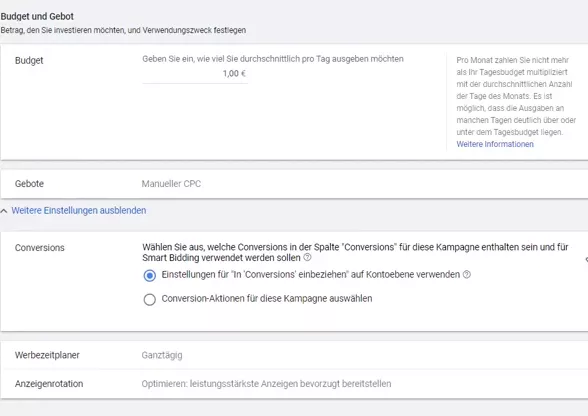Viewport: 588px width, 416px height.
Task: Select 'Einstellungen für In Conversions einbeziehen' radio button
Action: pos(150,276)
